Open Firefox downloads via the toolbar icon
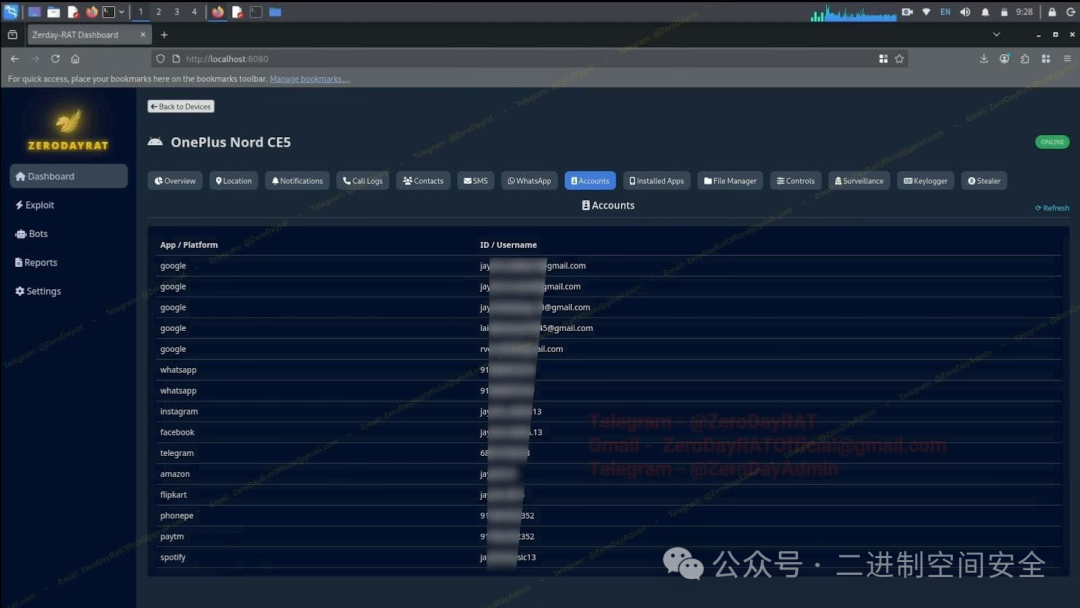The height and width of the screenshot is (608, 1080). point(984,59)
